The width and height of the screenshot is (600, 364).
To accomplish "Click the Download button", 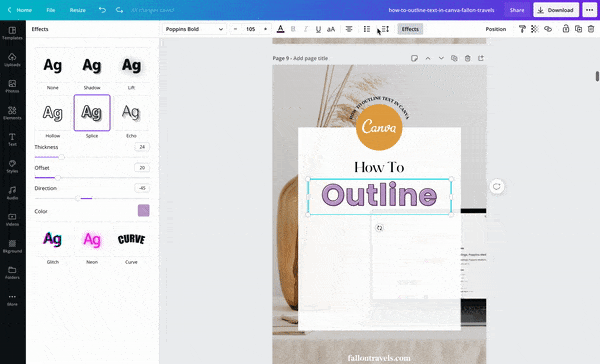I will (x=556, y=10).
